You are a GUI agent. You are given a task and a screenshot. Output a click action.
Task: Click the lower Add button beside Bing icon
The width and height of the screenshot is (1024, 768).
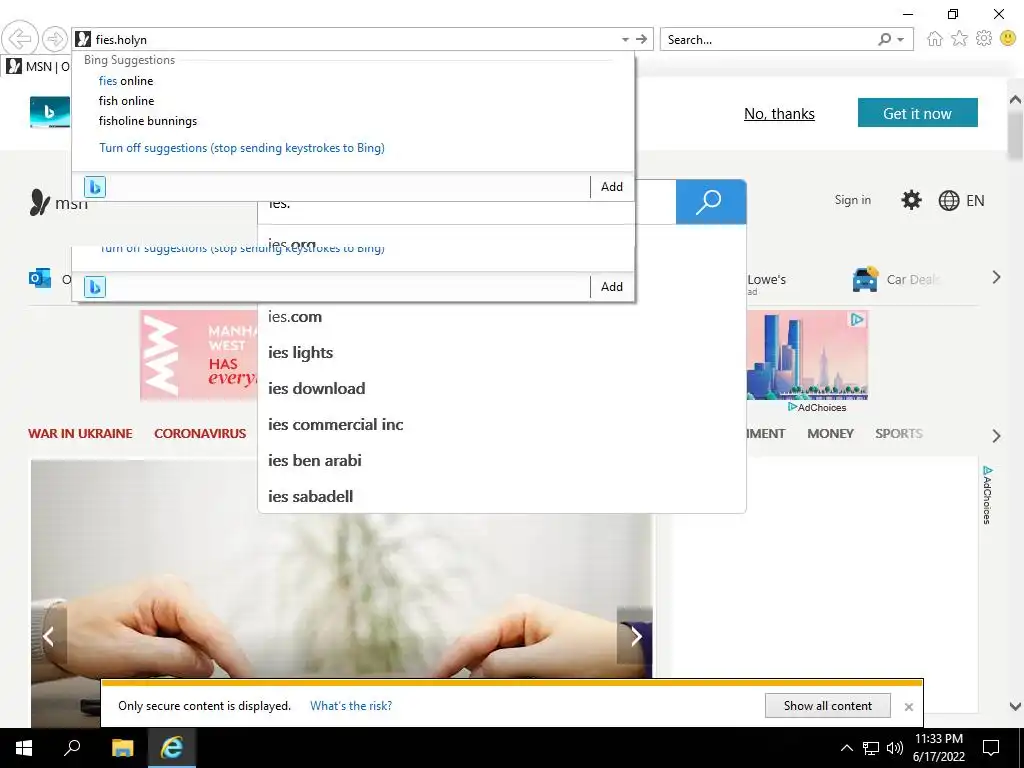612,287
